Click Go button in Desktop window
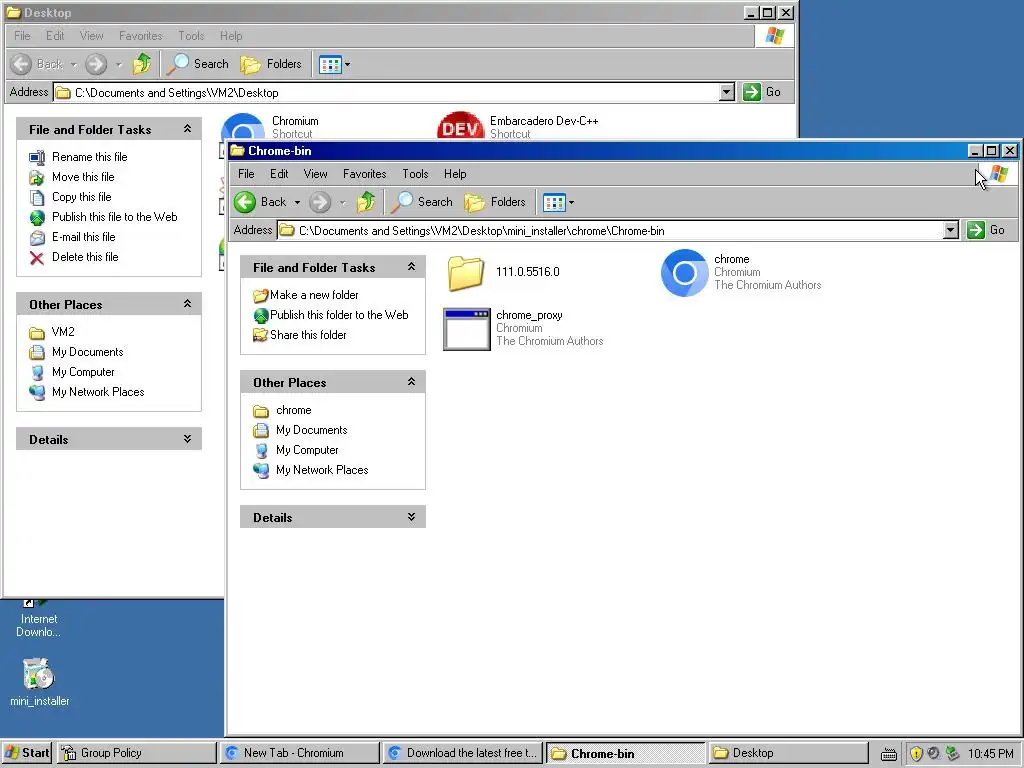Viewport: 1024px width, 768px height. pos(762,92)
